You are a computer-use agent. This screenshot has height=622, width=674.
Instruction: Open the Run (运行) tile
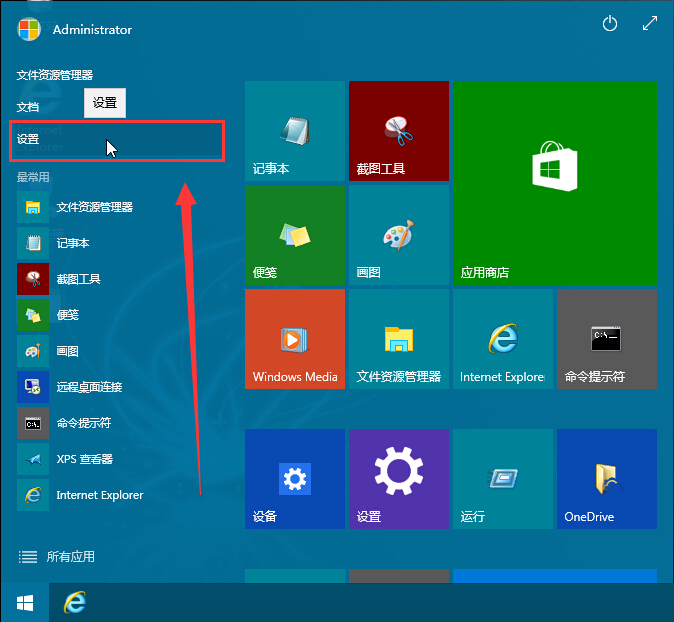coord(502,479)
